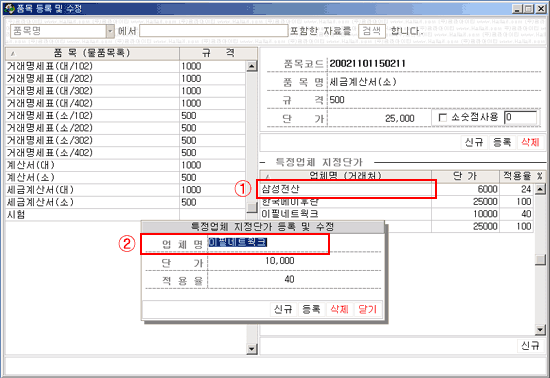Click item panel 신규 button
This screenshot has width=550, height=378.
tap(474, 142)
